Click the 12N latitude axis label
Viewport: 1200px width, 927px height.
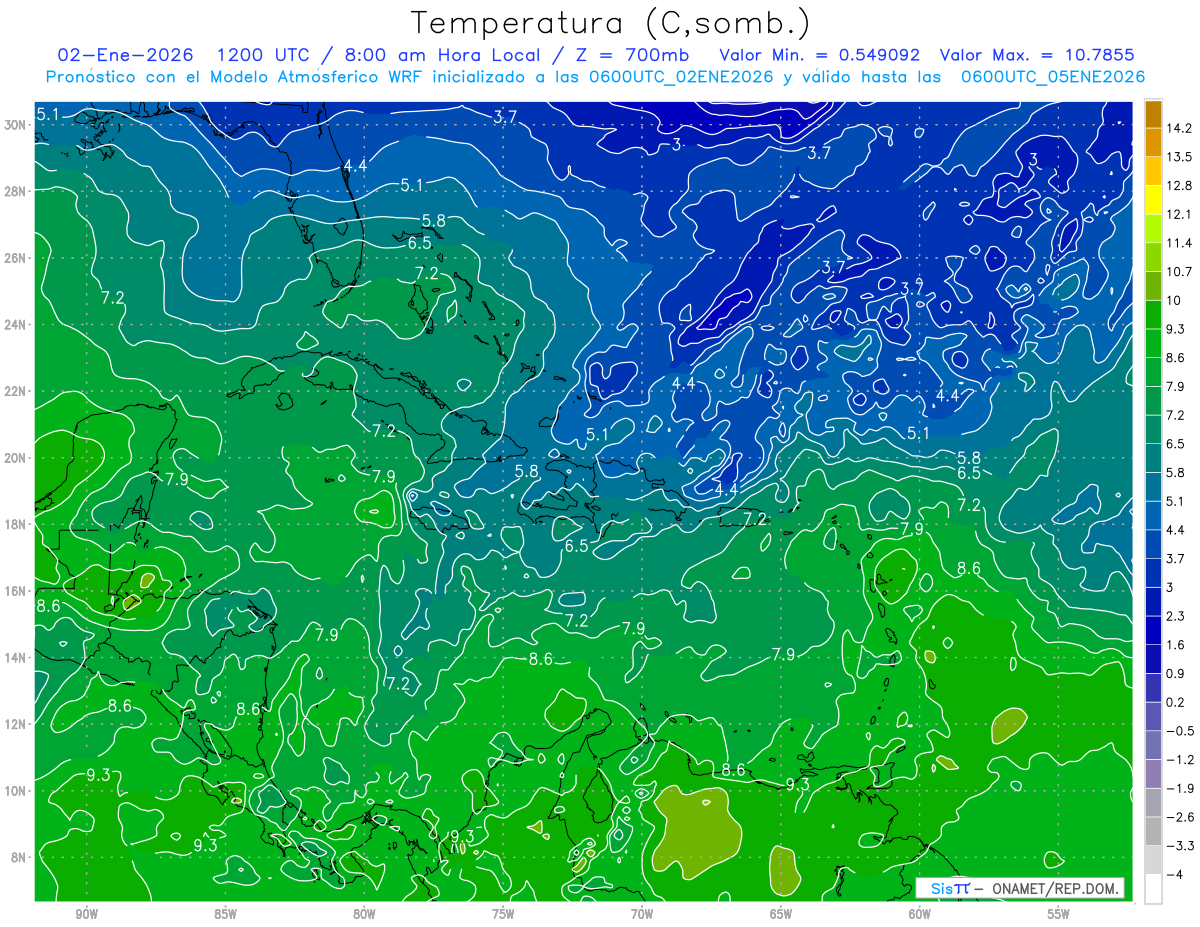17,724
